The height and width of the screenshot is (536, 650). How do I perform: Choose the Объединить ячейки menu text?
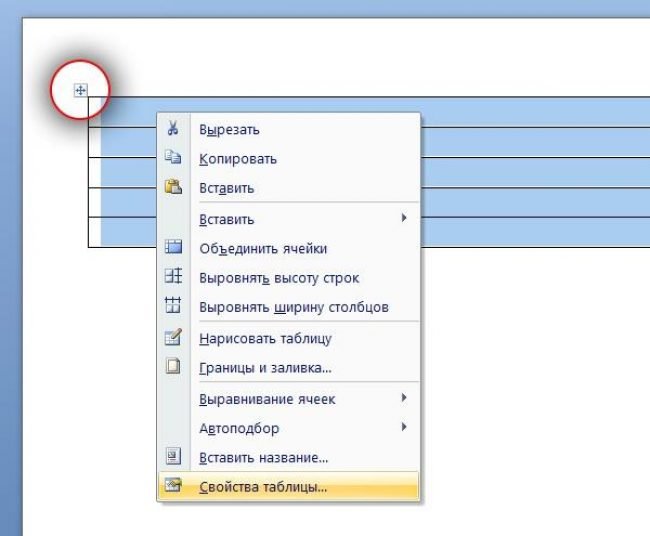[x=263, y=248]
